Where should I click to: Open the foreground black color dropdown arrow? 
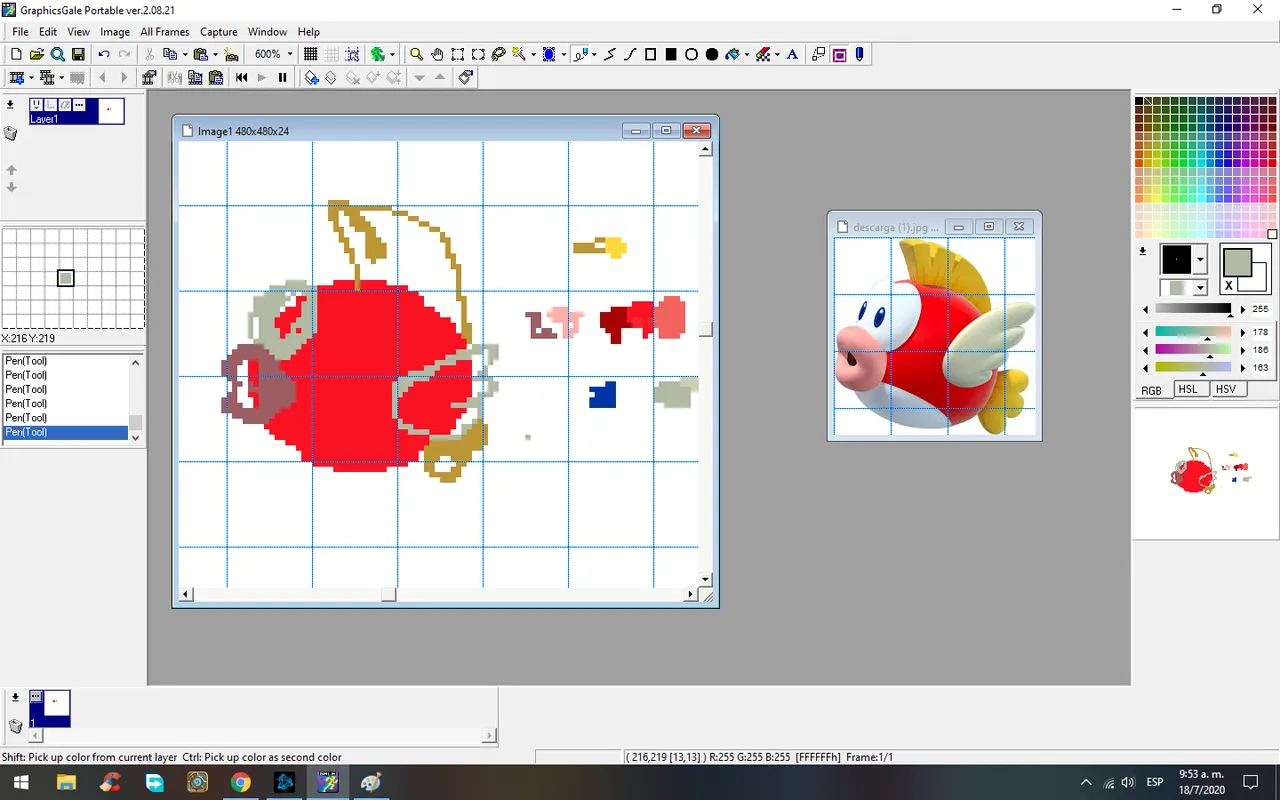coord(1200,259)
